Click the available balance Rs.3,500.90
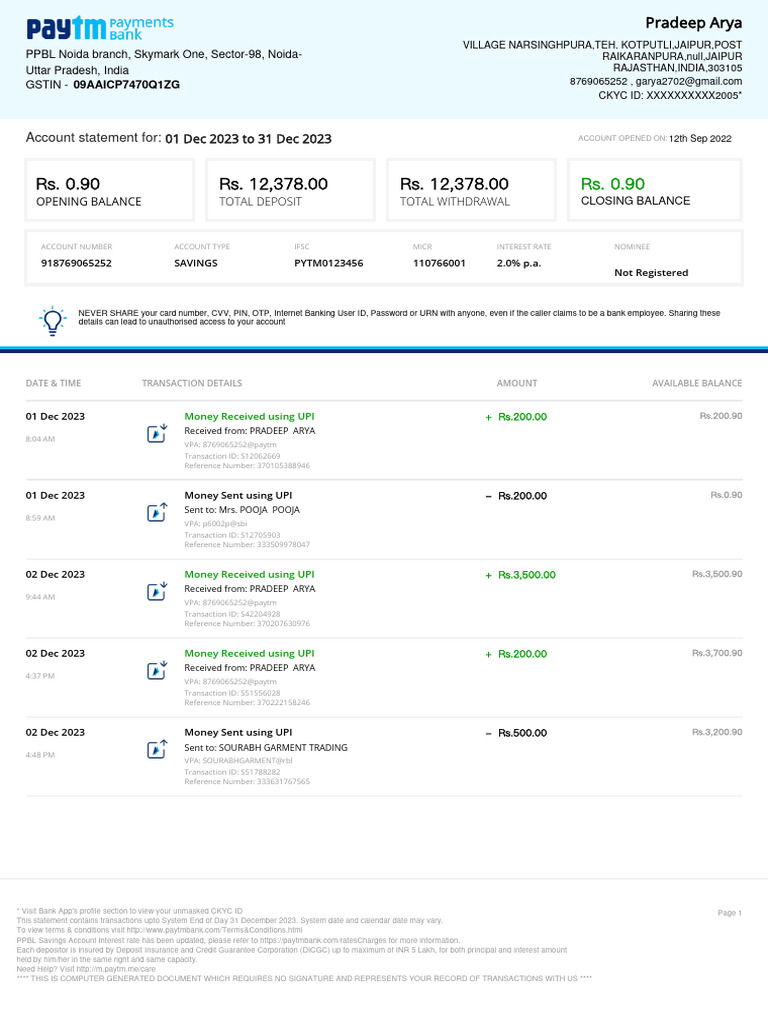 point(717,574)
